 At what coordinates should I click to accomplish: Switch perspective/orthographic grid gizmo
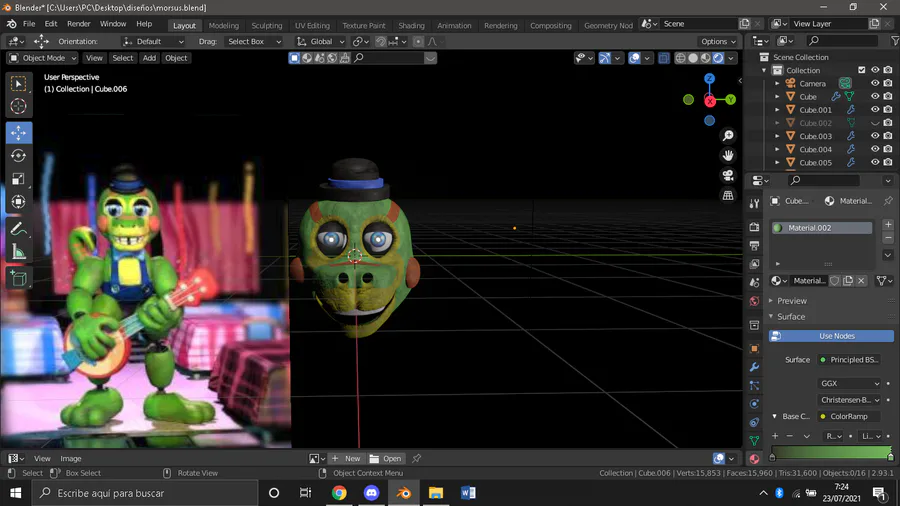728,195
